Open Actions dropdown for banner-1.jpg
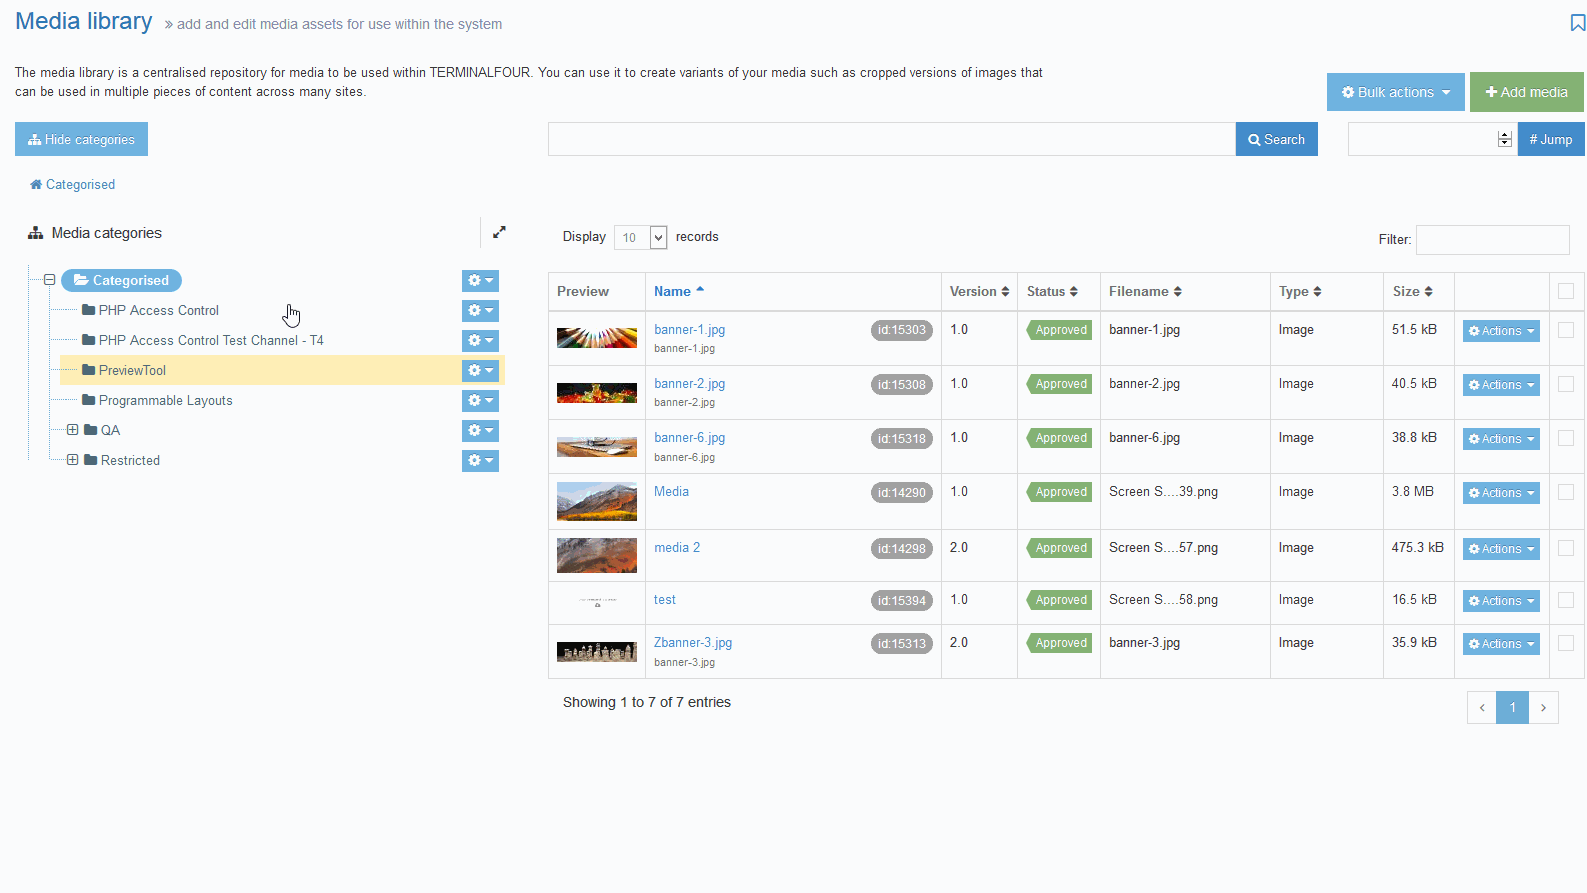 tap(1501, 331)
